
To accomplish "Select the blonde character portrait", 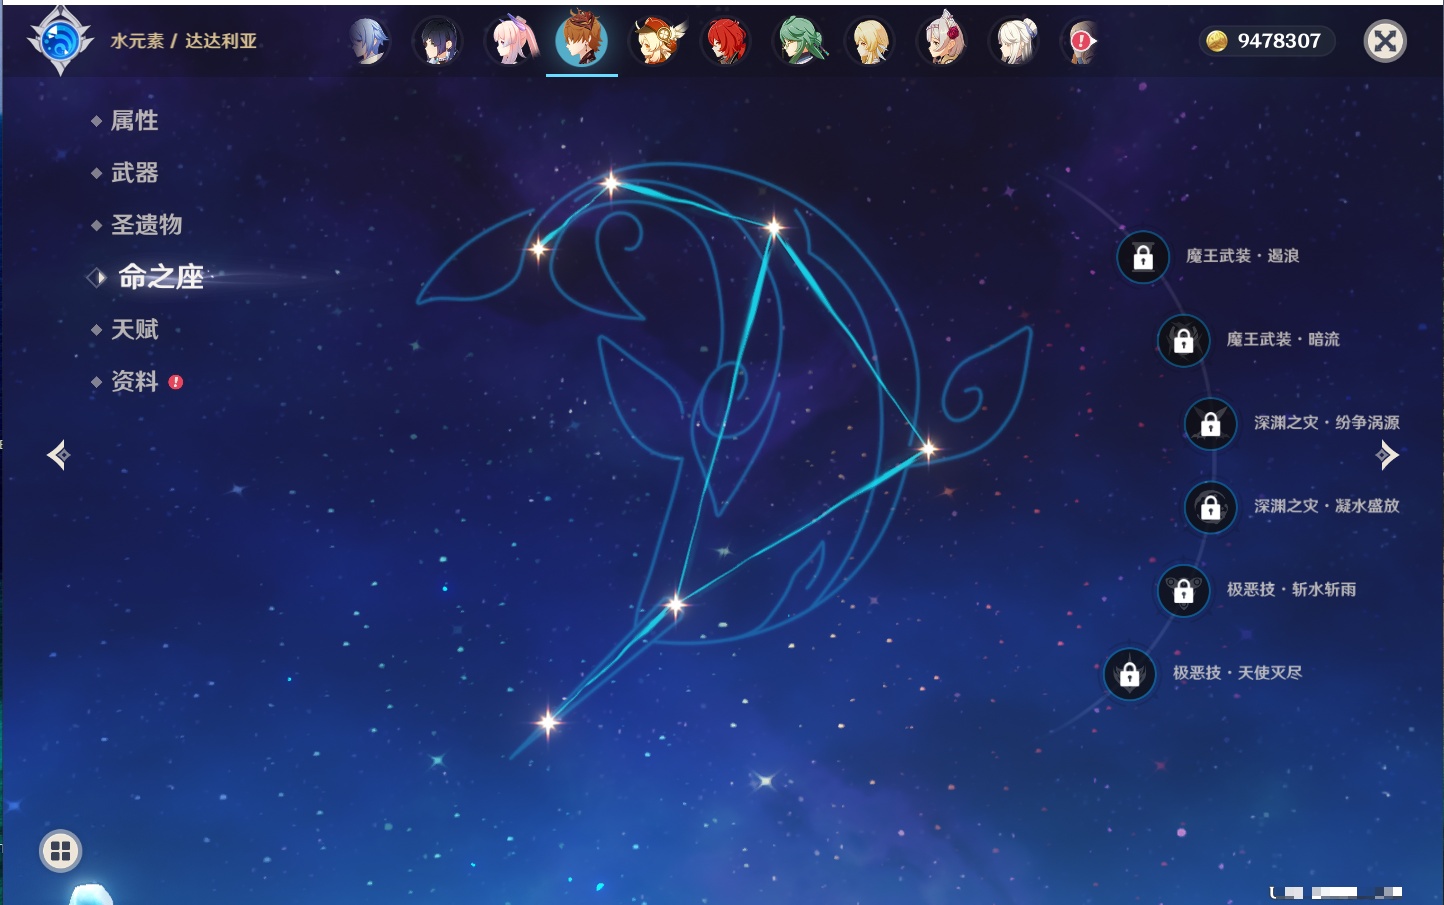I will click(x=871, y=42).
